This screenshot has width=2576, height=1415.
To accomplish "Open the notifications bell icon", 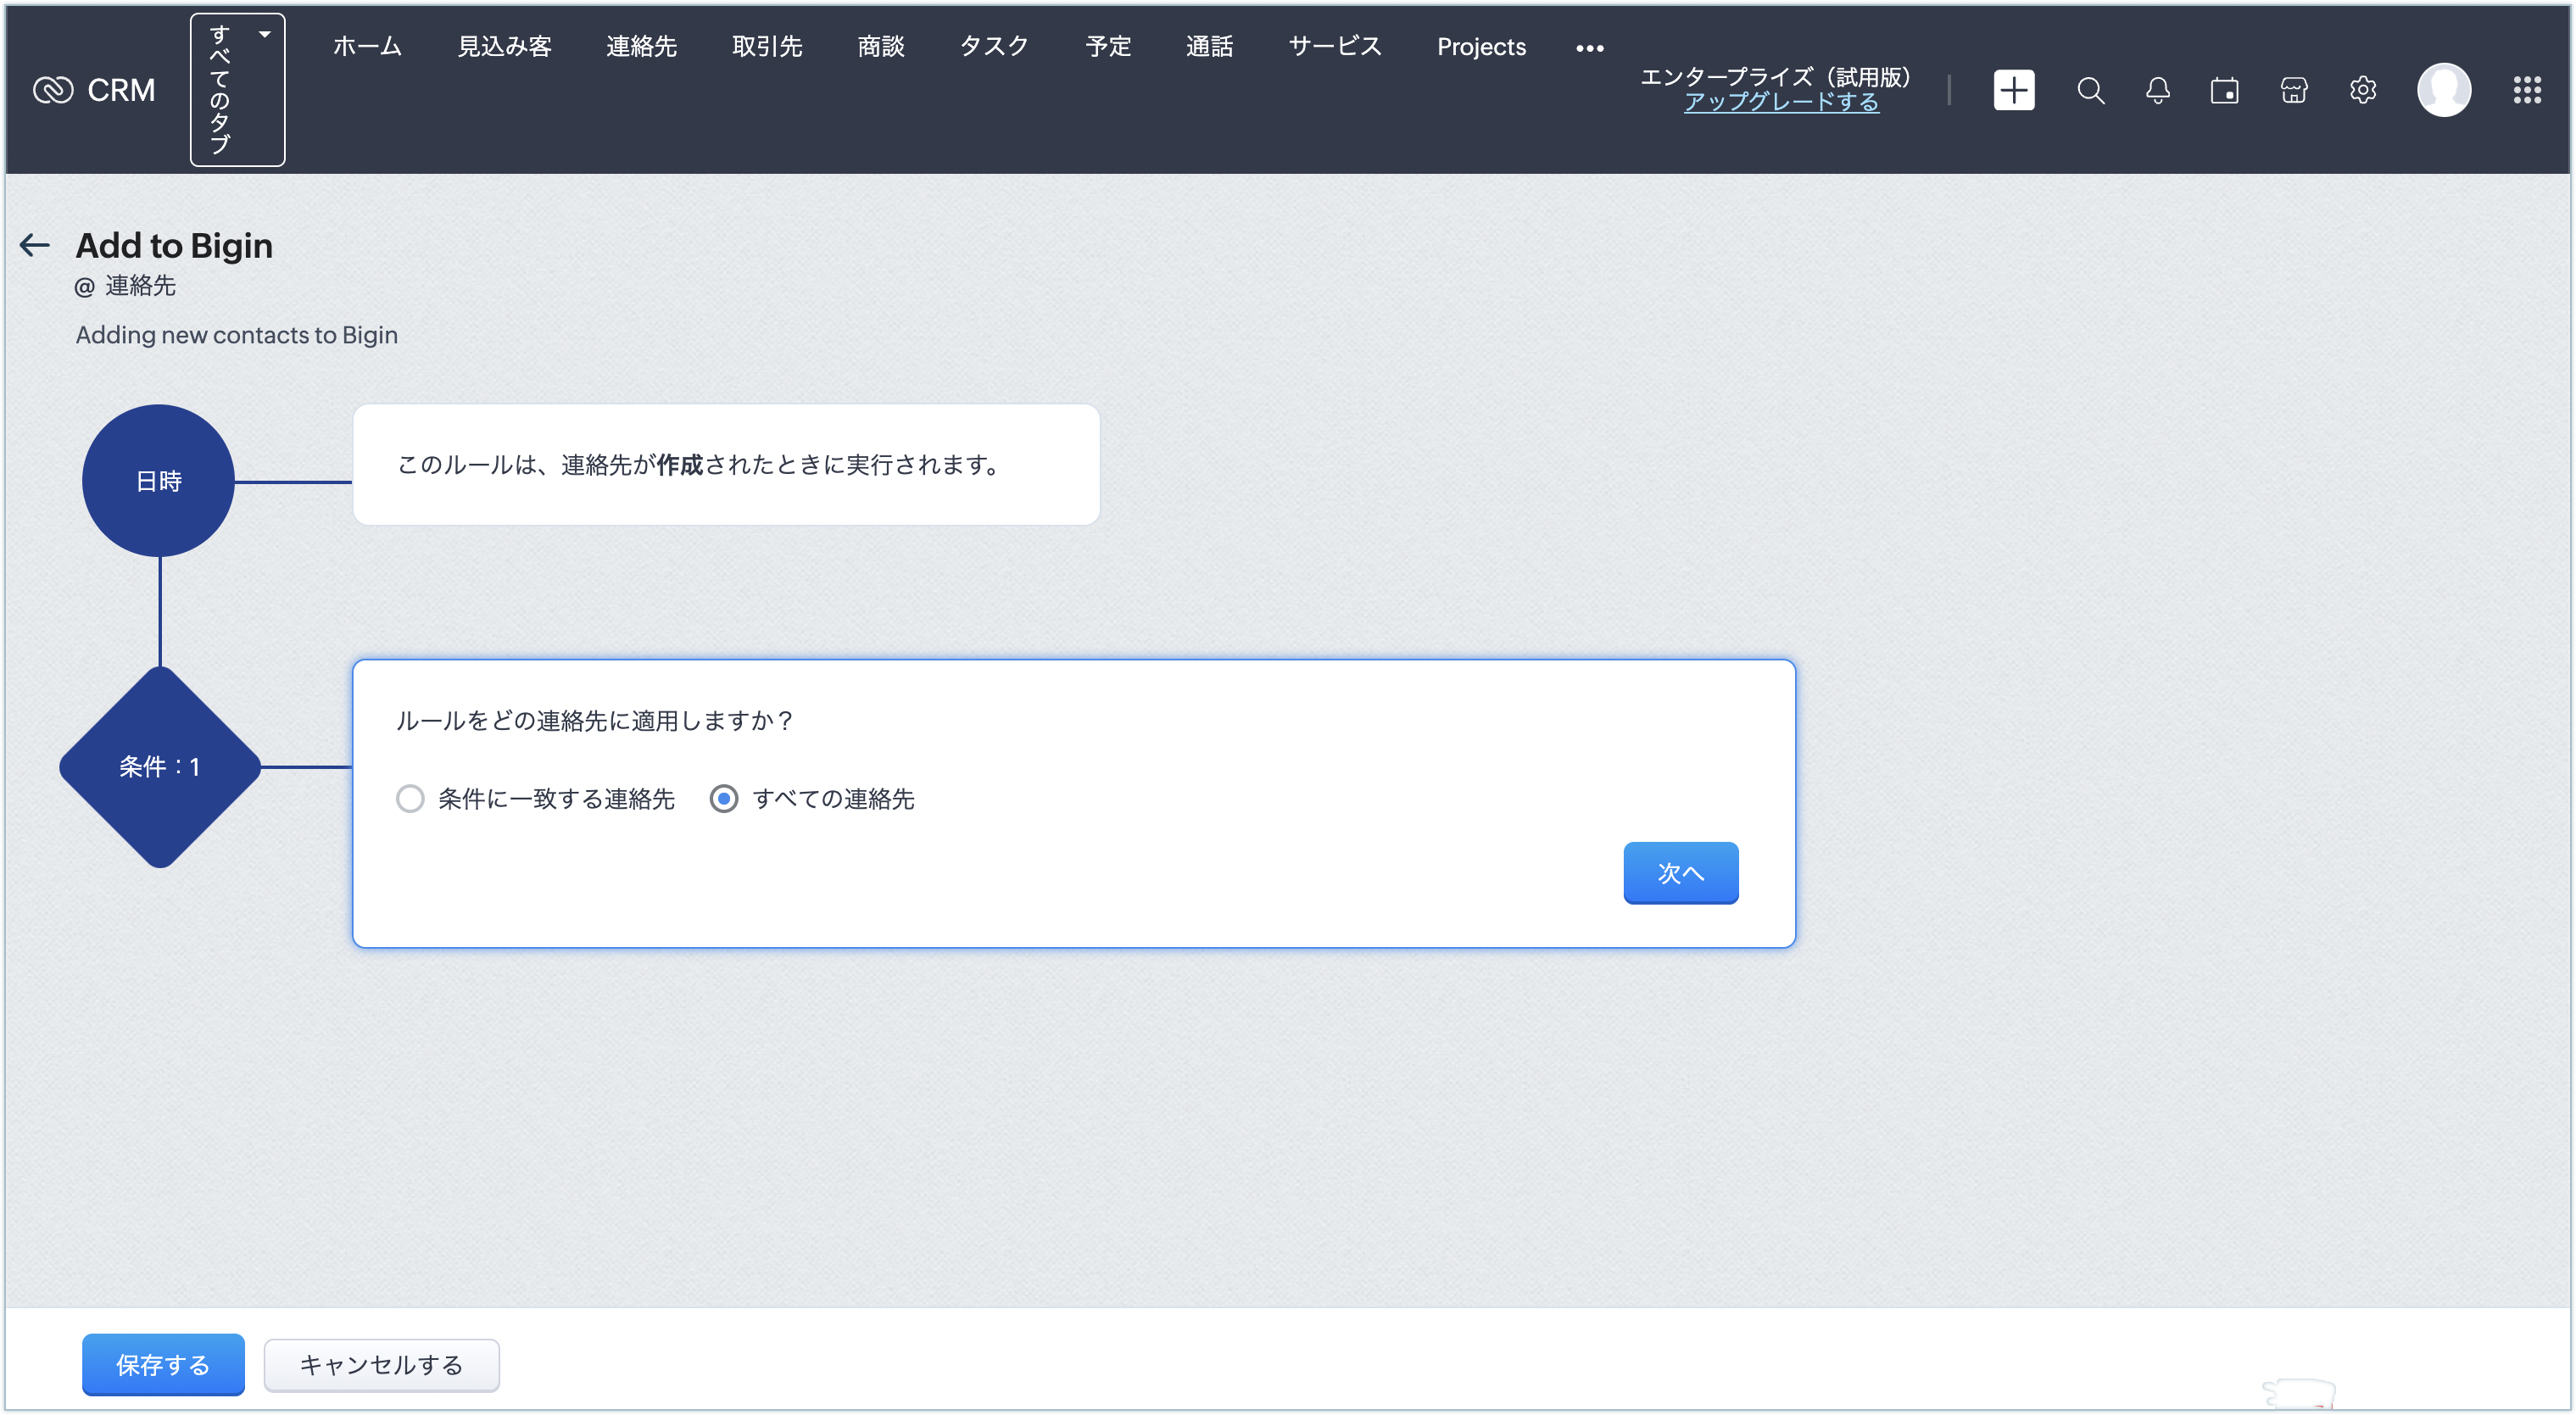I will (2157, 90).
